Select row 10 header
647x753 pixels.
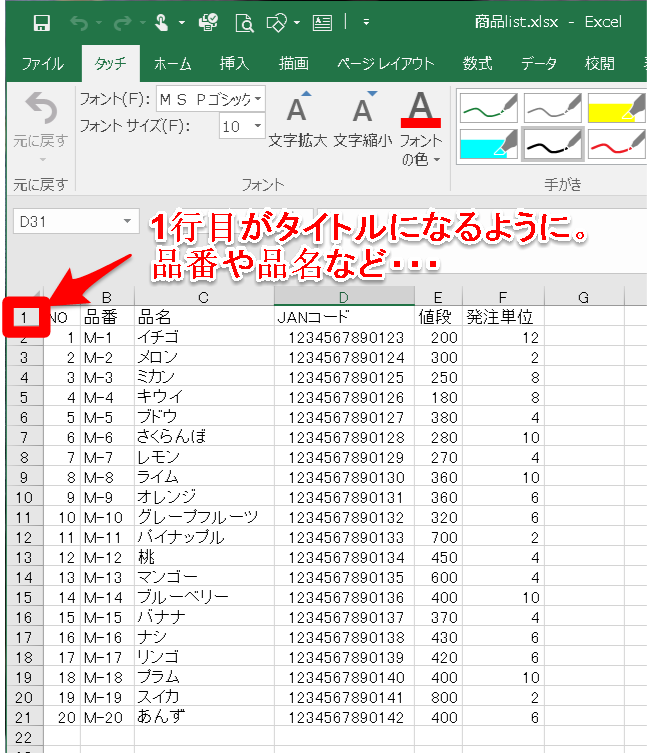(24, 498)
